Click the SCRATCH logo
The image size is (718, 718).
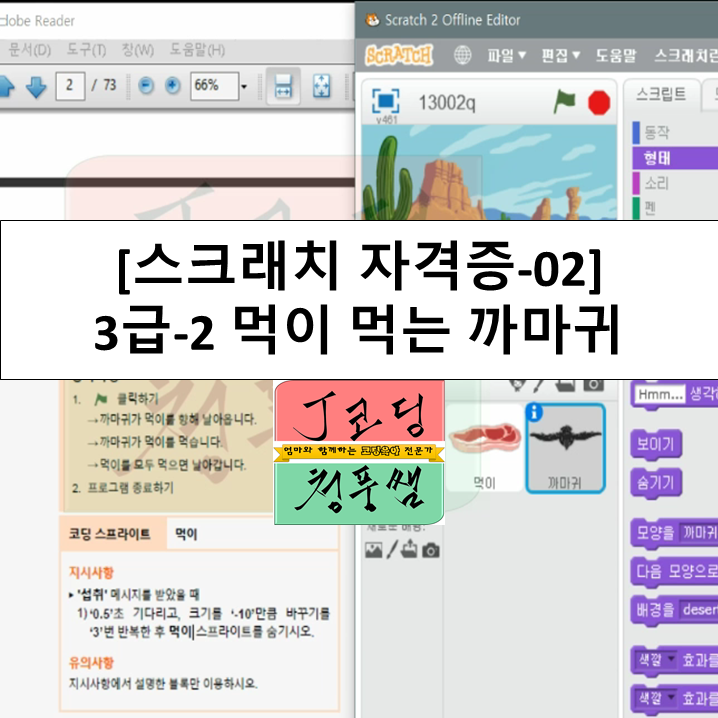click(x=398, y=55)
